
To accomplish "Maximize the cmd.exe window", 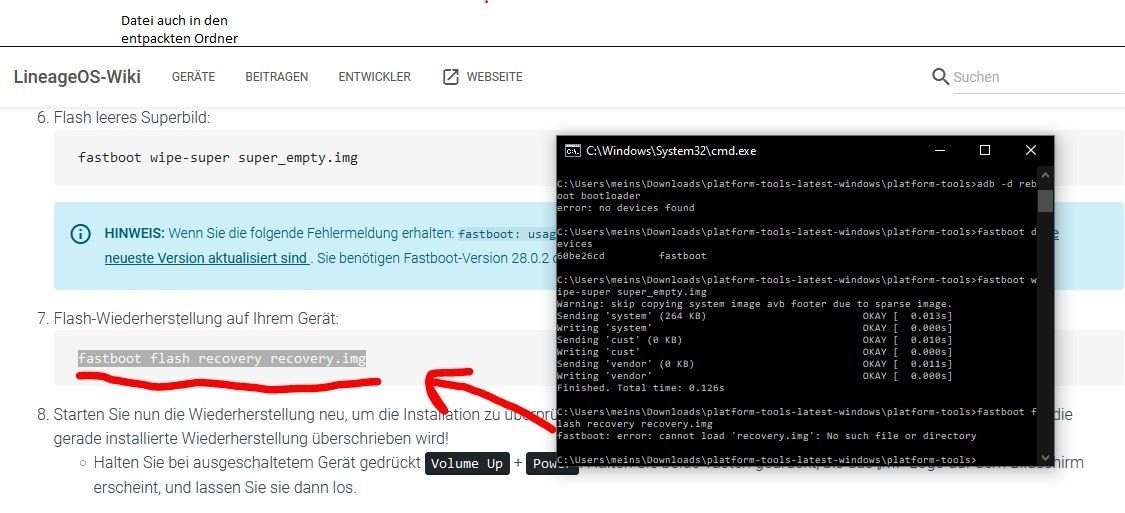I will click(985, 150).
